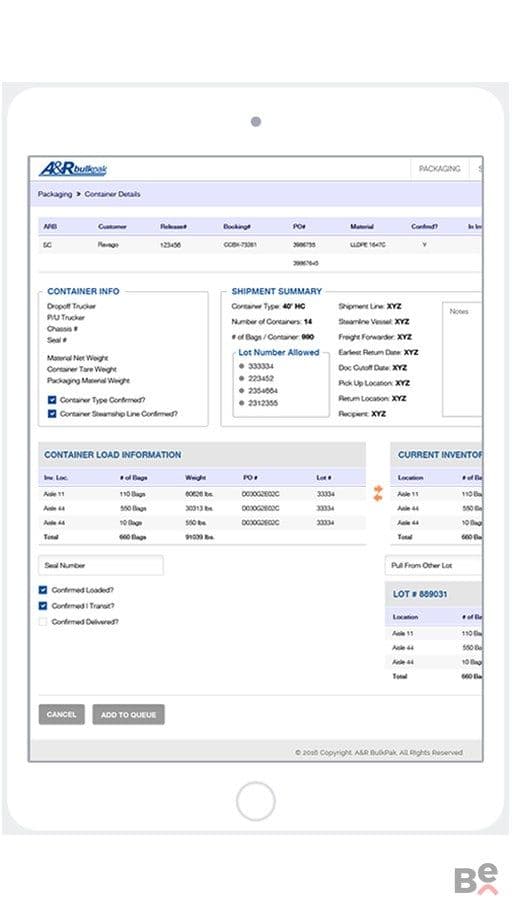This screenshot has height=916, width=512.
Task: Click into the Notes text area
Action: point(462,359)
